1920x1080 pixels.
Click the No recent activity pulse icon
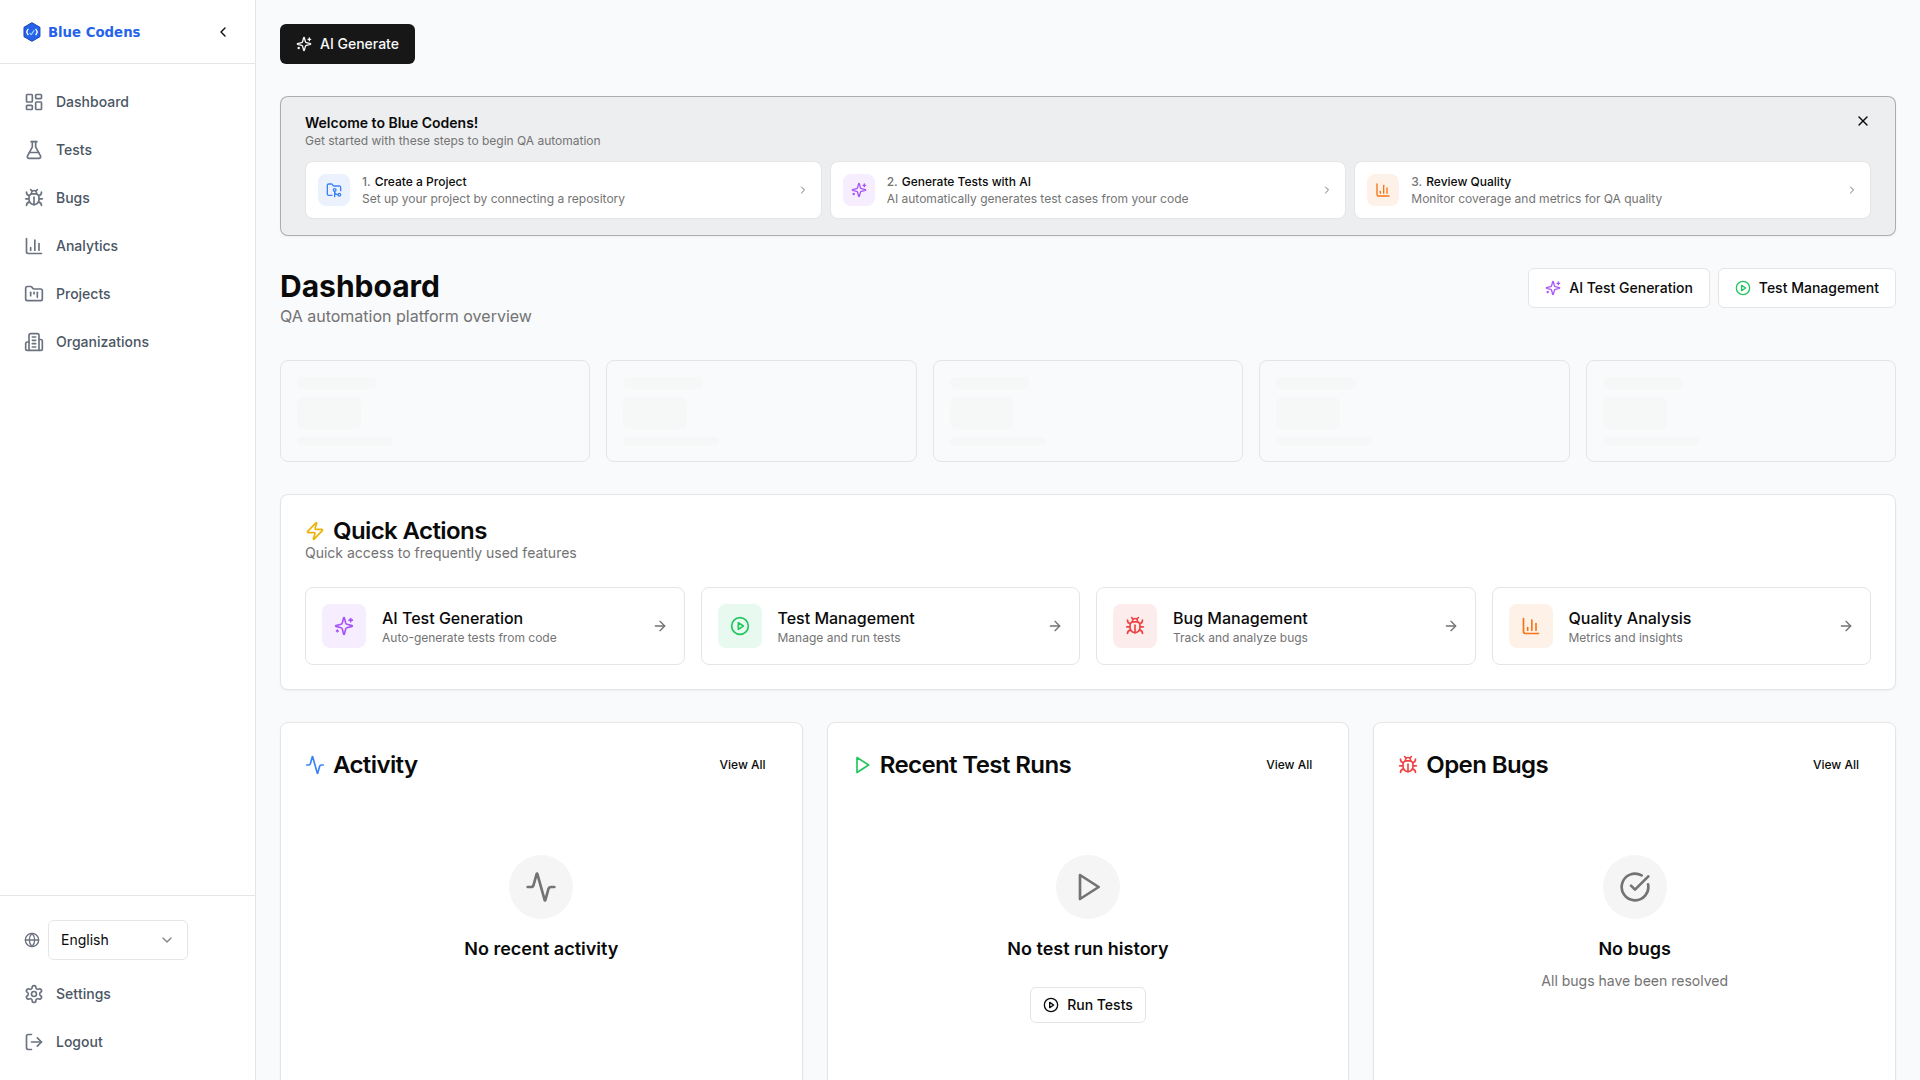(x=541, y=887)
